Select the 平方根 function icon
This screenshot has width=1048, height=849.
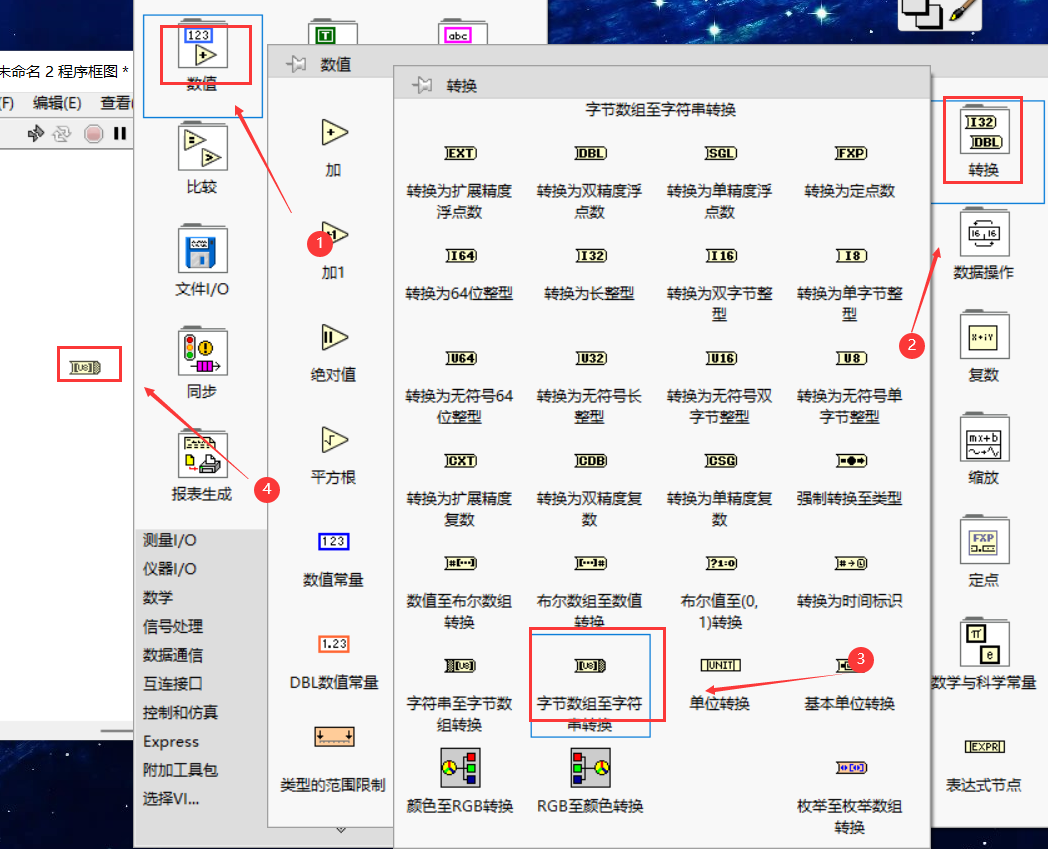coord(334,440)
